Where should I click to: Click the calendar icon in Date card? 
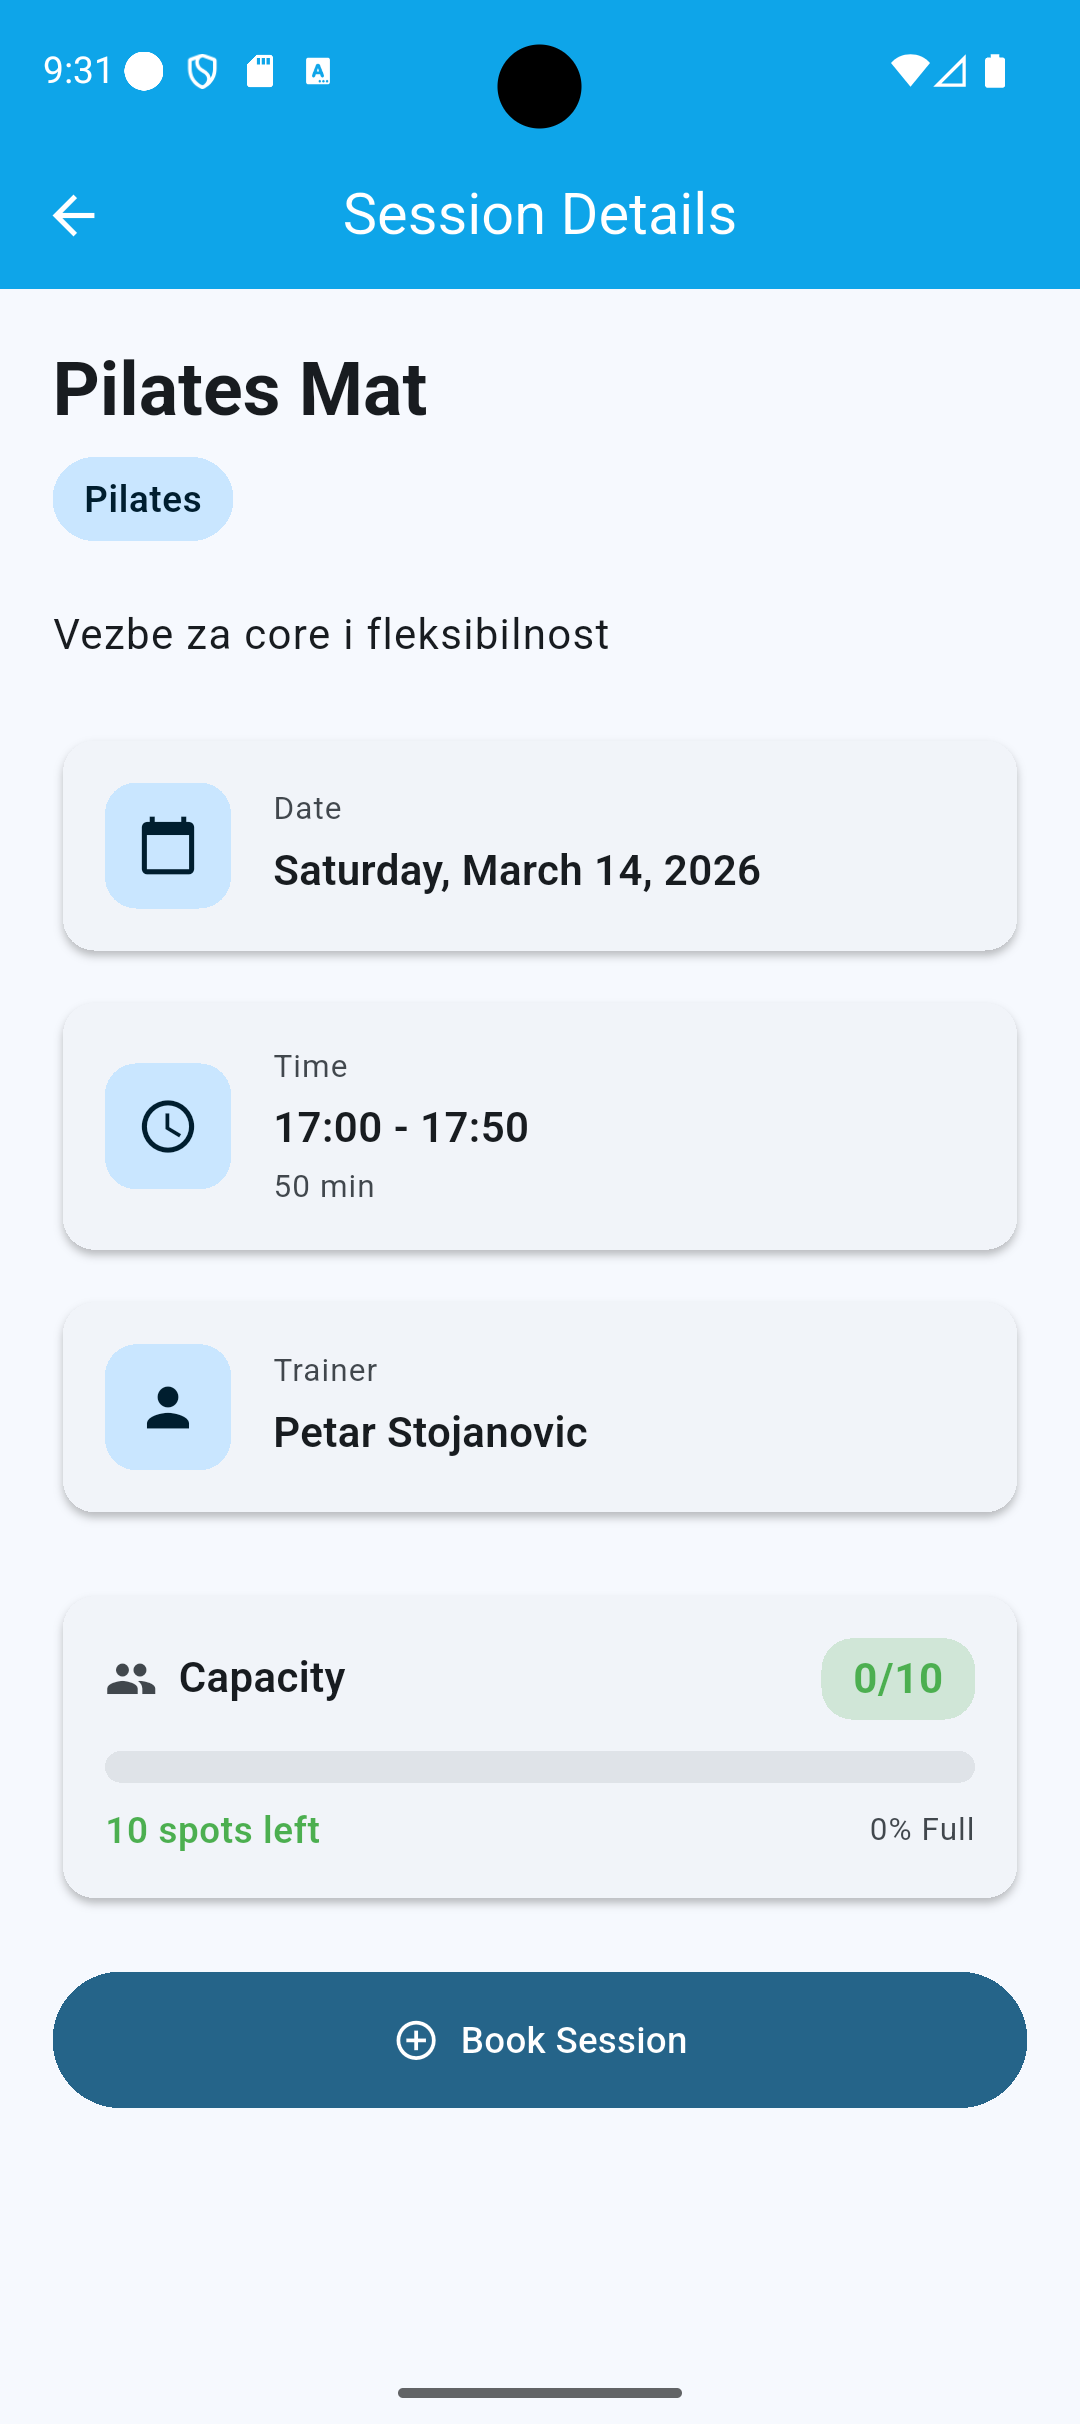pyautogui.click(x=168, y=846)
